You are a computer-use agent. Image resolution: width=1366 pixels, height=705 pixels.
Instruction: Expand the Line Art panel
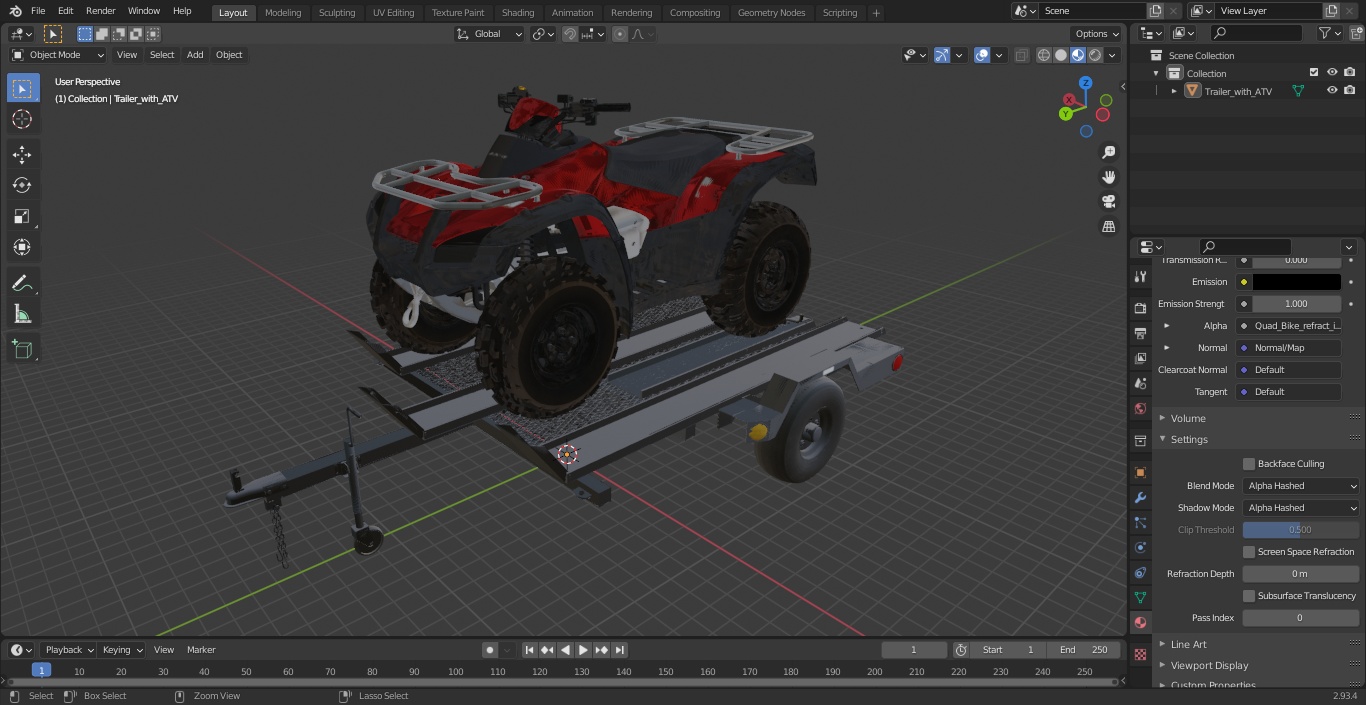coord(1188,644)
